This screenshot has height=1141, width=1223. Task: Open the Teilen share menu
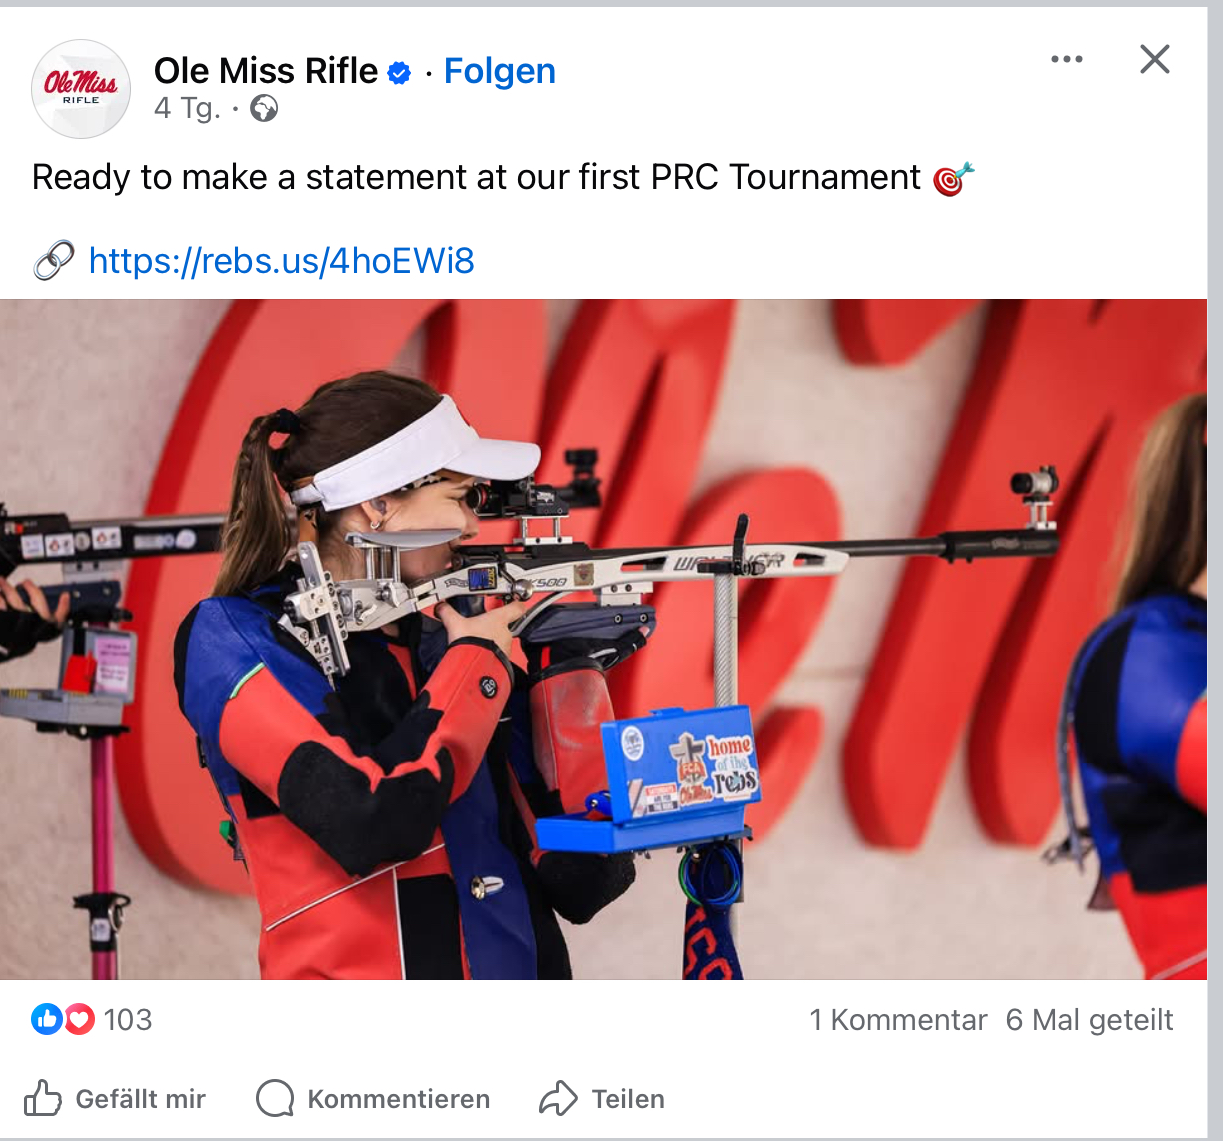pos(602,1098)
